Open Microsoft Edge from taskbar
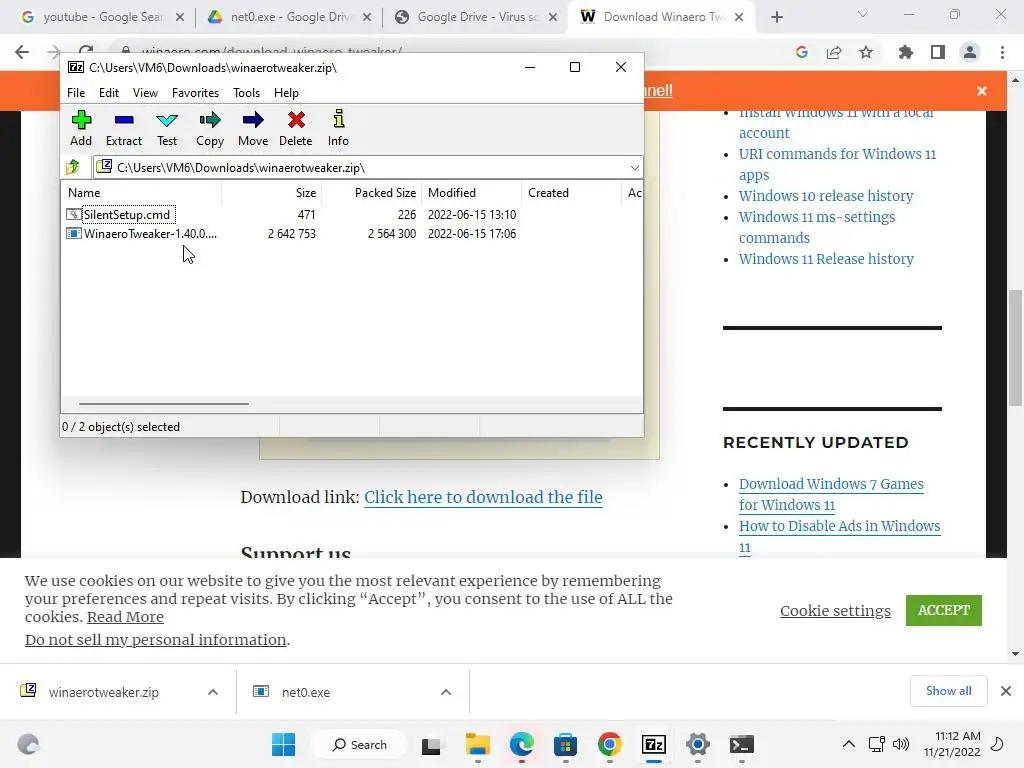Image resolution: width=1024 pixels, height=768 pixels. pyautogui.click(x=522, y=744)
